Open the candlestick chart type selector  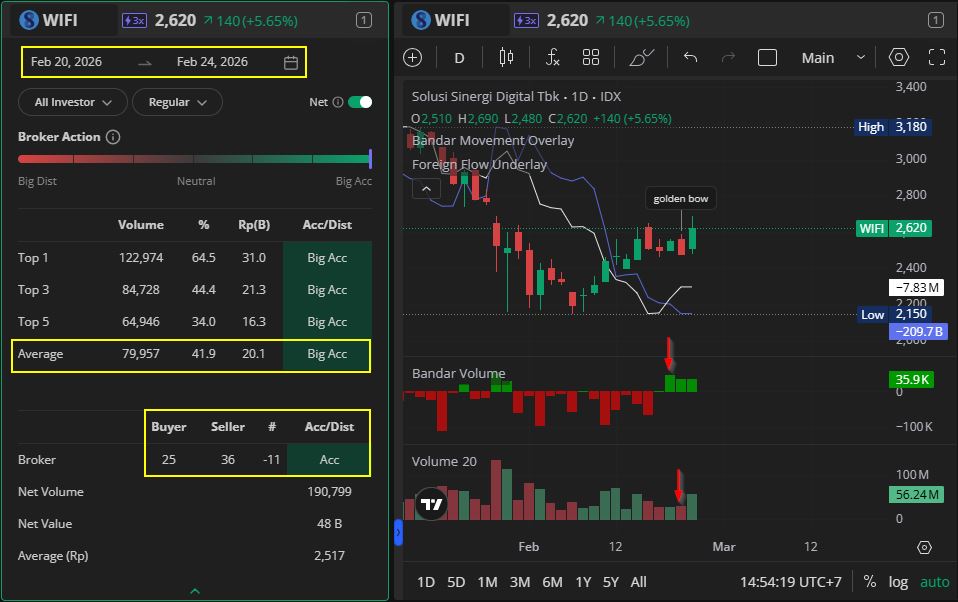506,57
